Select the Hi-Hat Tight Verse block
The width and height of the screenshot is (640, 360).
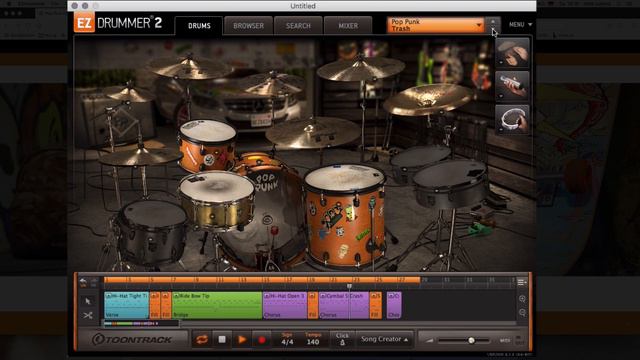point(127,305)
